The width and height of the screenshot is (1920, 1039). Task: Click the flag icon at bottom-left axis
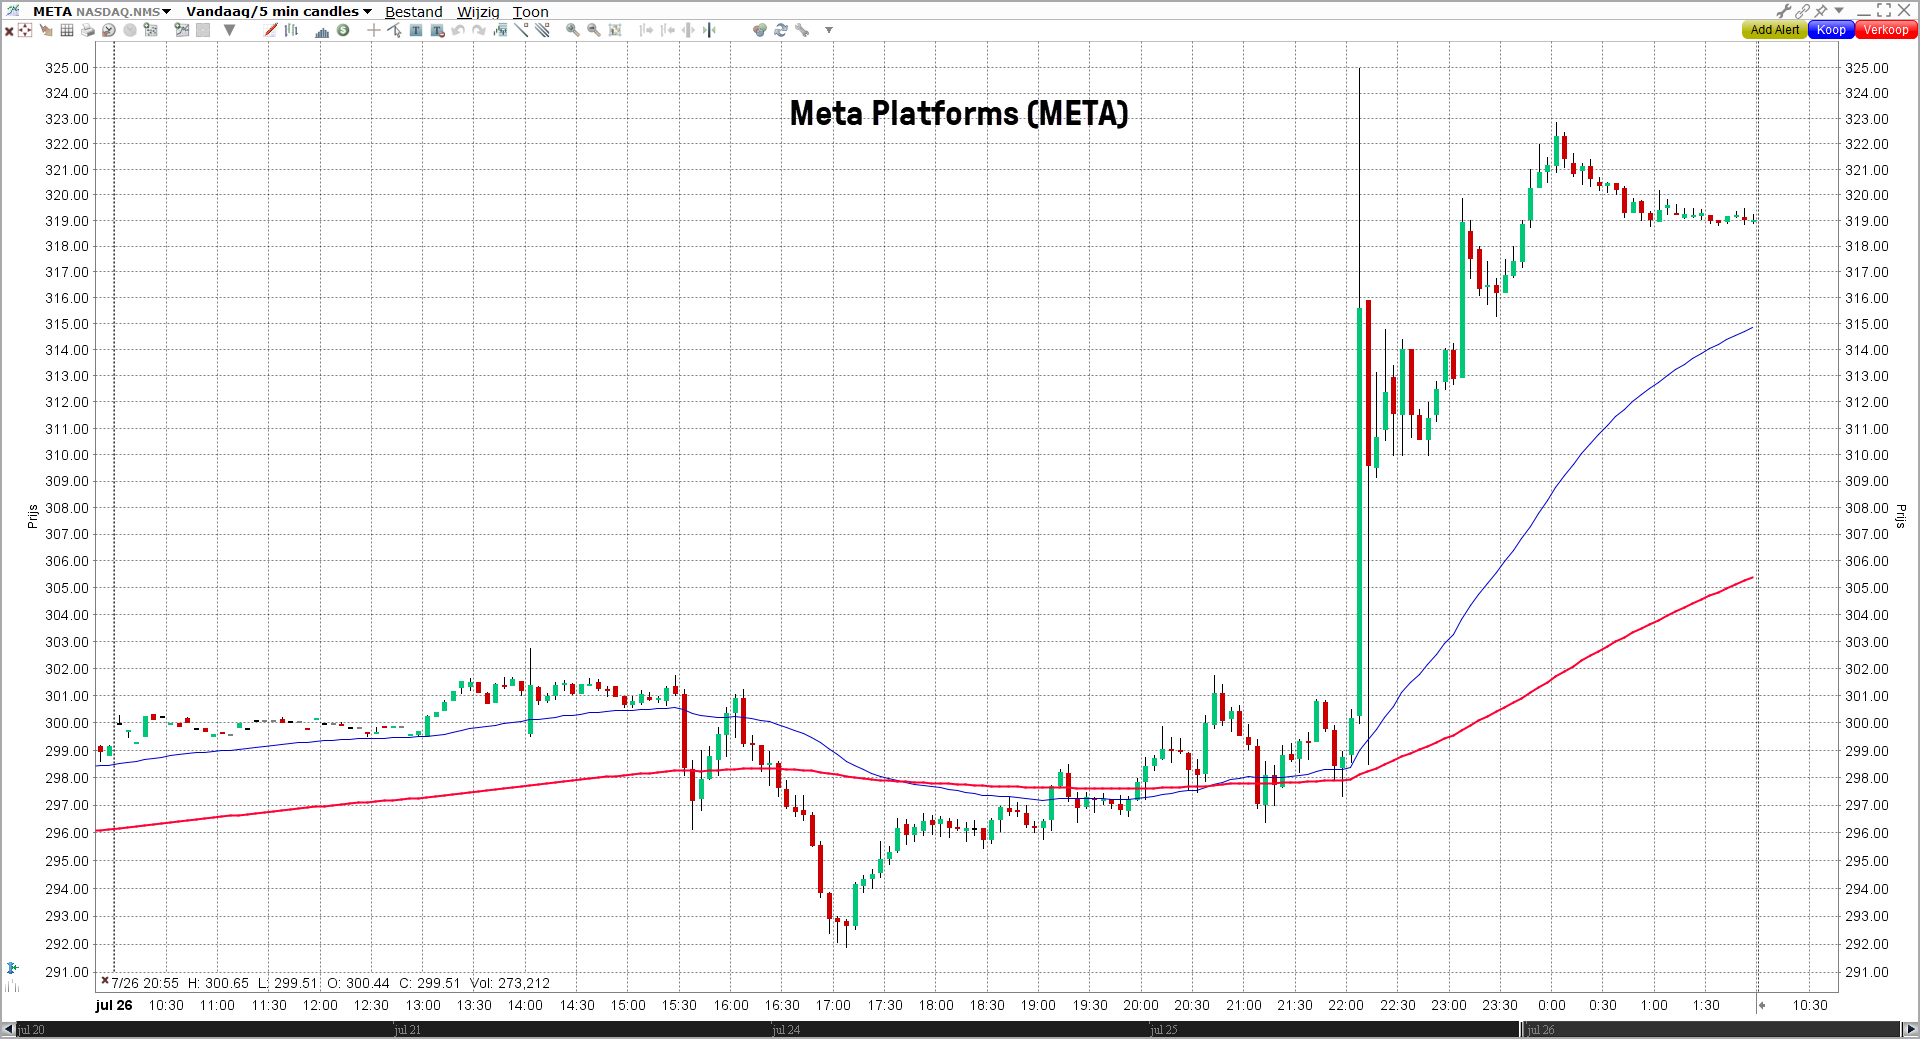[12, 968]
